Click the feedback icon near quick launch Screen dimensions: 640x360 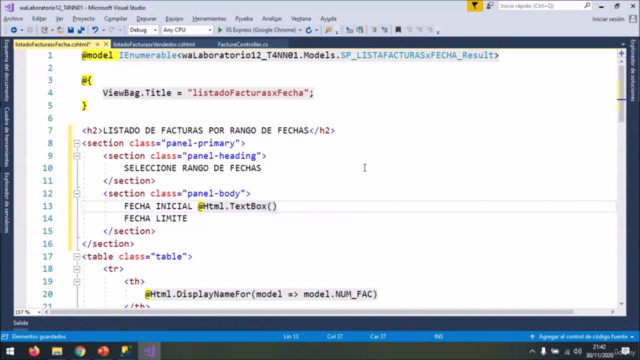490,6
